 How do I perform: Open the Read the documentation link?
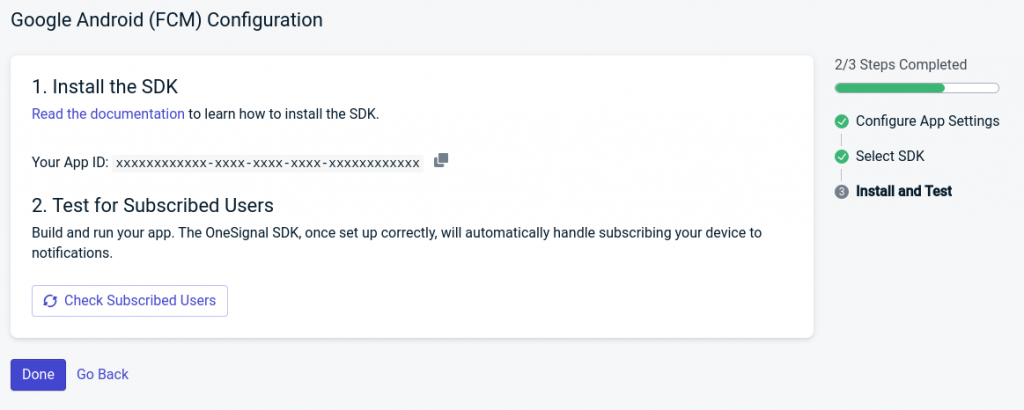(108, 114)
